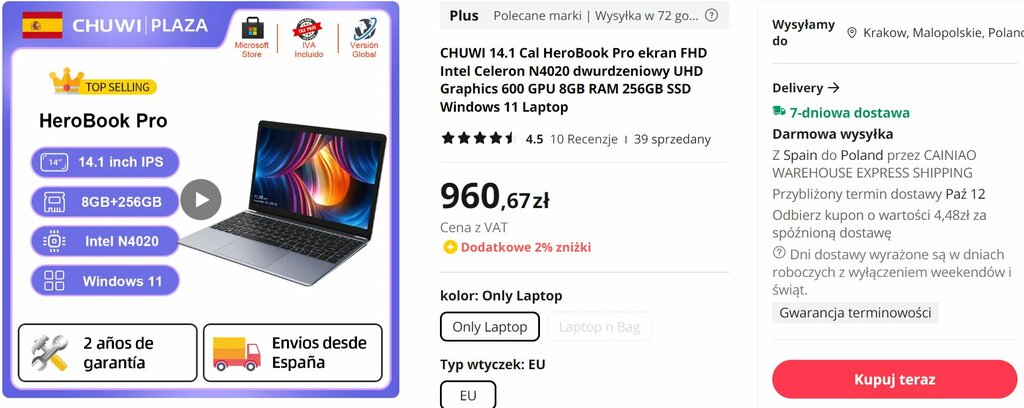Click the yellow coin icon by Dodatkowe 2% zniżki

pos(449,247)
